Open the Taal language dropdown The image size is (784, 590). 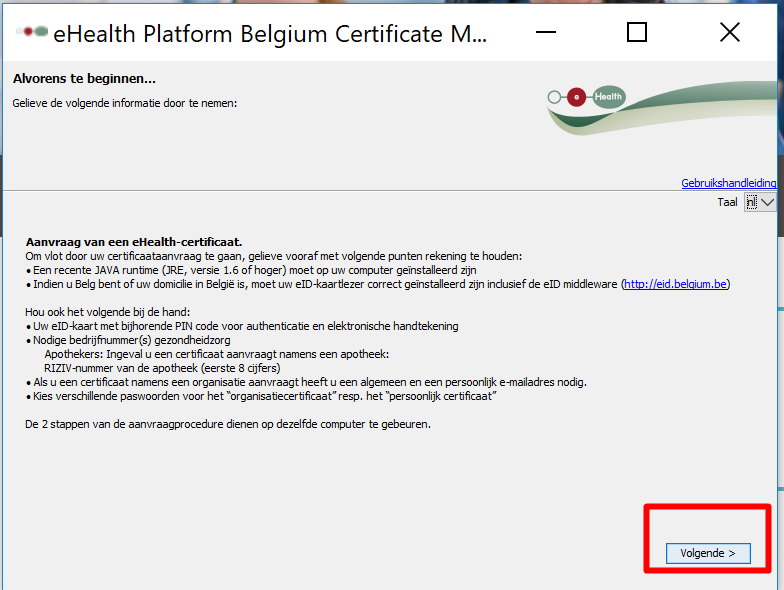(x=760, y=202)
